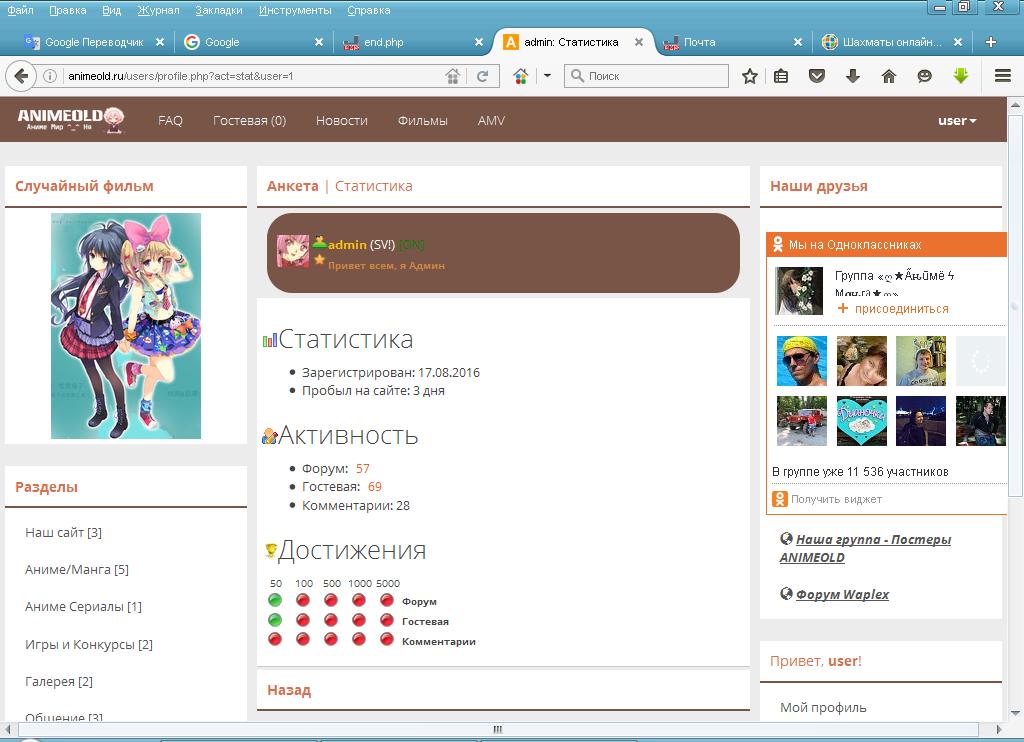
Task: Click green Гостевая 50 achievement indicator
Action: pyautogui.click(x=275, y=619)
